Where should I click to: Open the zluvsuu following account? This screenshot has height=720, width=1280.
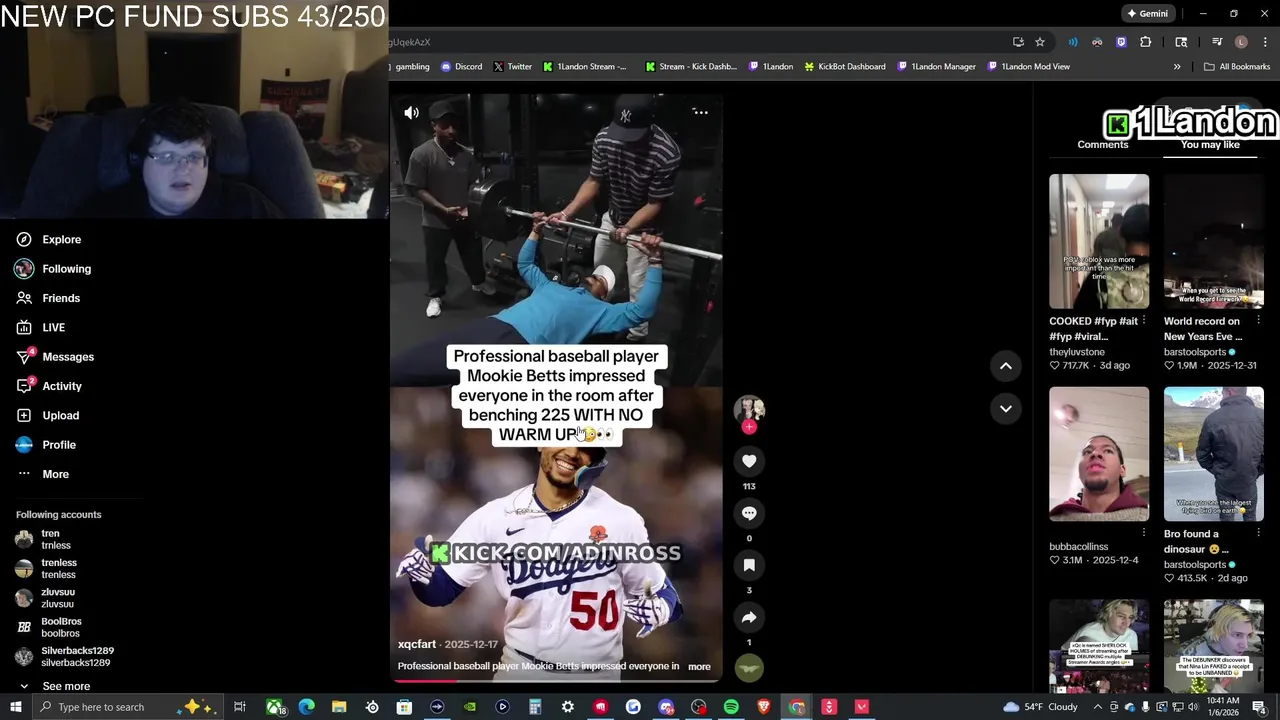coord(57,598)
